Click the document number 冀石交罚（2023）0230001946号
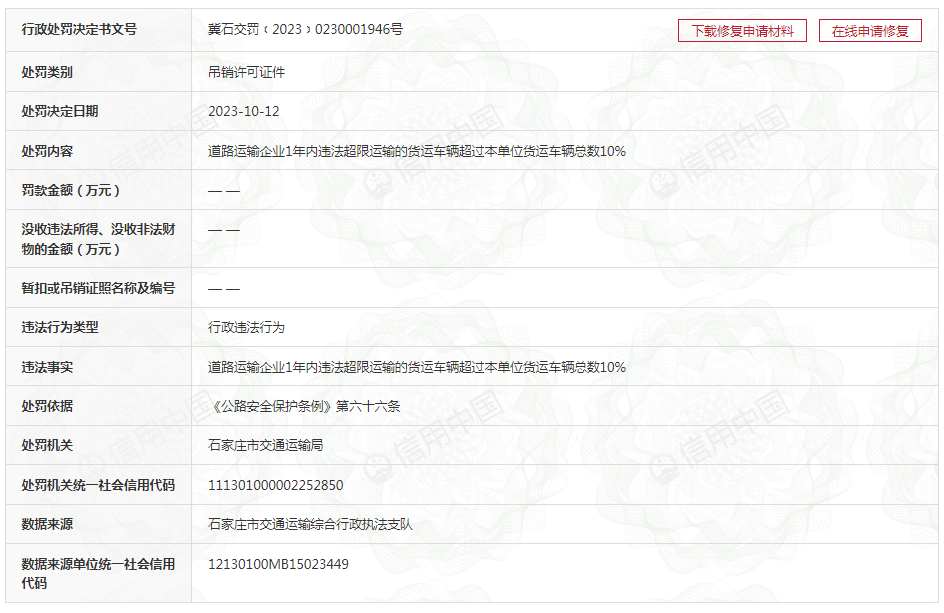 [305, 30]
